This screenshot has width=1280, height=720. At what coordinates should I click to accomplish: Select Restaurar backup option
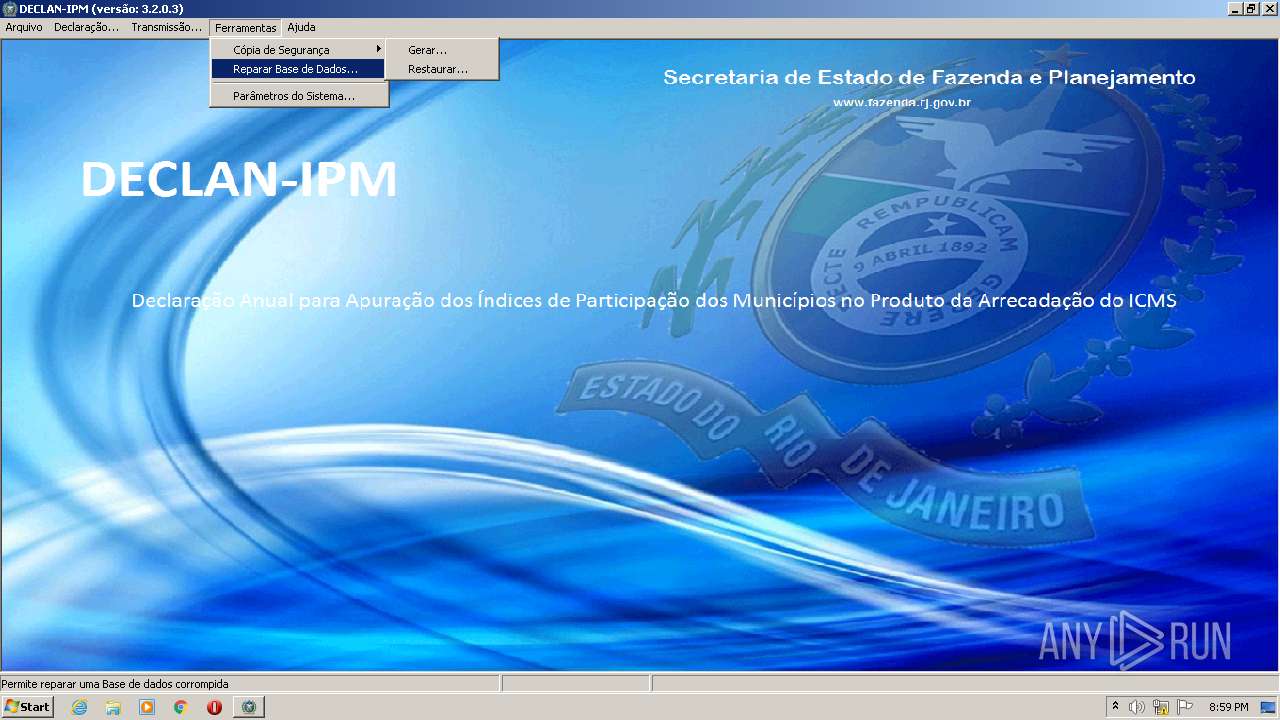[441, 69]
